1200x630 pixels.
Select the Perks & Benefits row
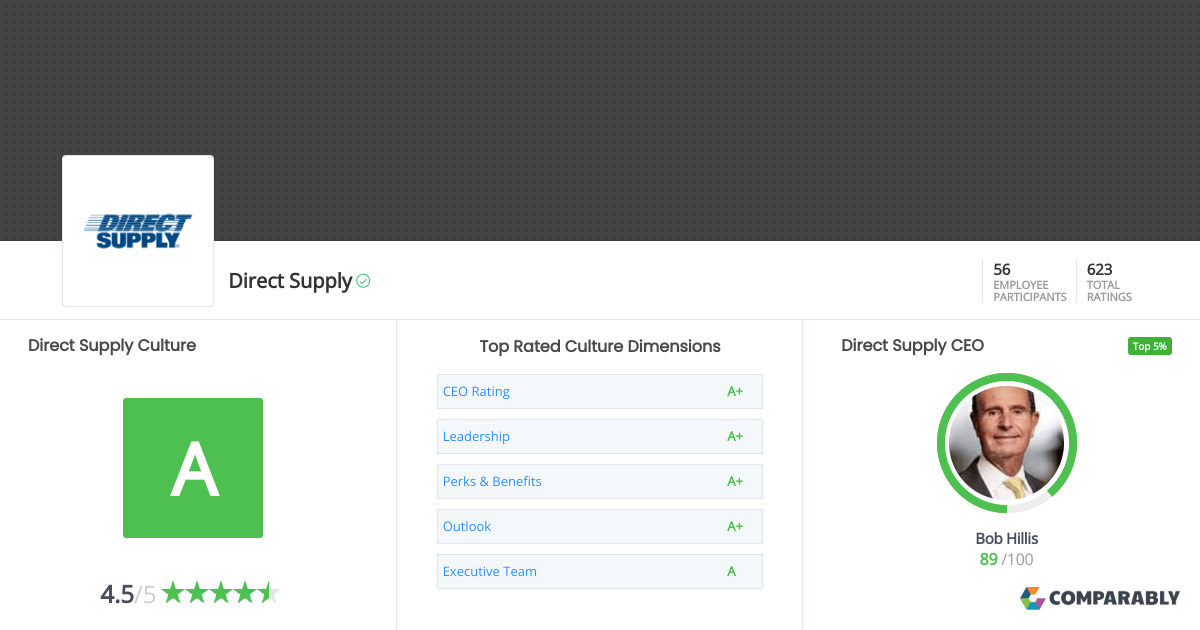[x=492, y=481]
